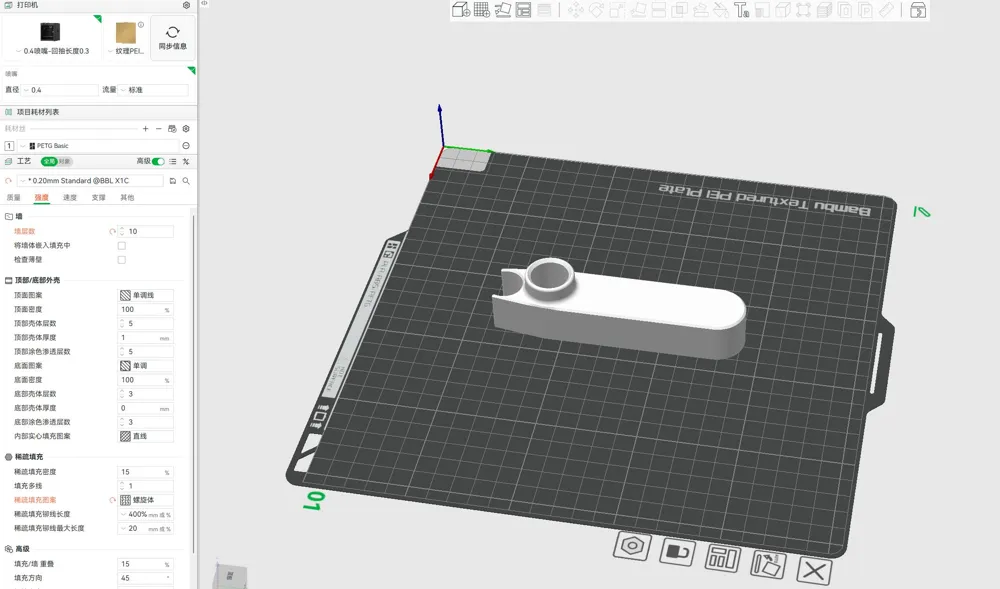Click the plate arrange icon
The image size is (1000, 589).
[x=723, y=558]
